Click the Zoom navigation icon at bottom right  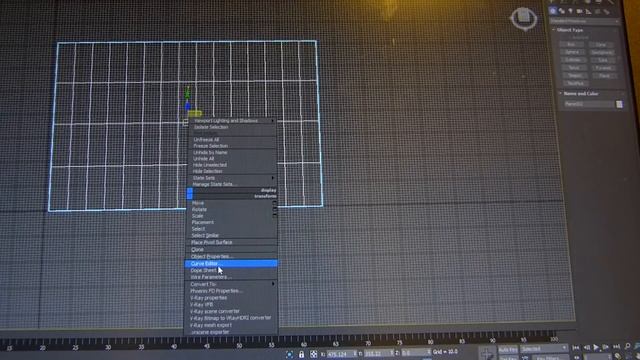point(628,347)
